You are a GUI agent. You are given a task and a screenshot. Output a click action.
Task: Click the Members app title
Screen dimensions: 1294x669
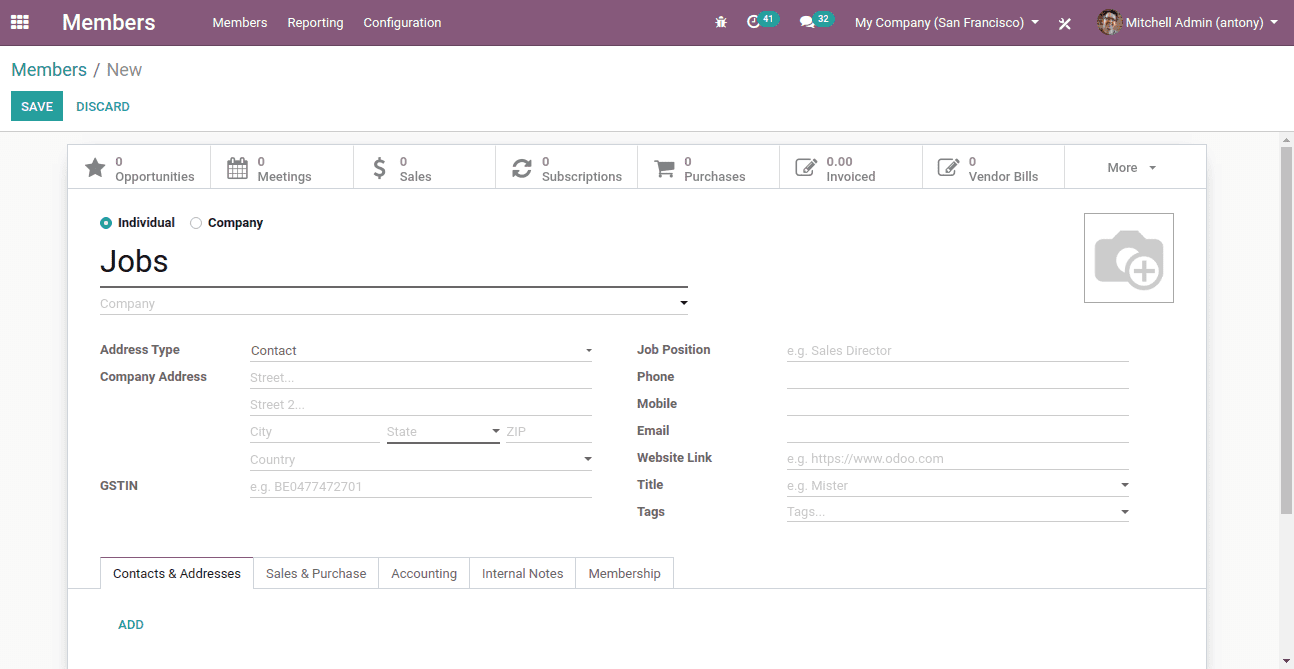109,22
